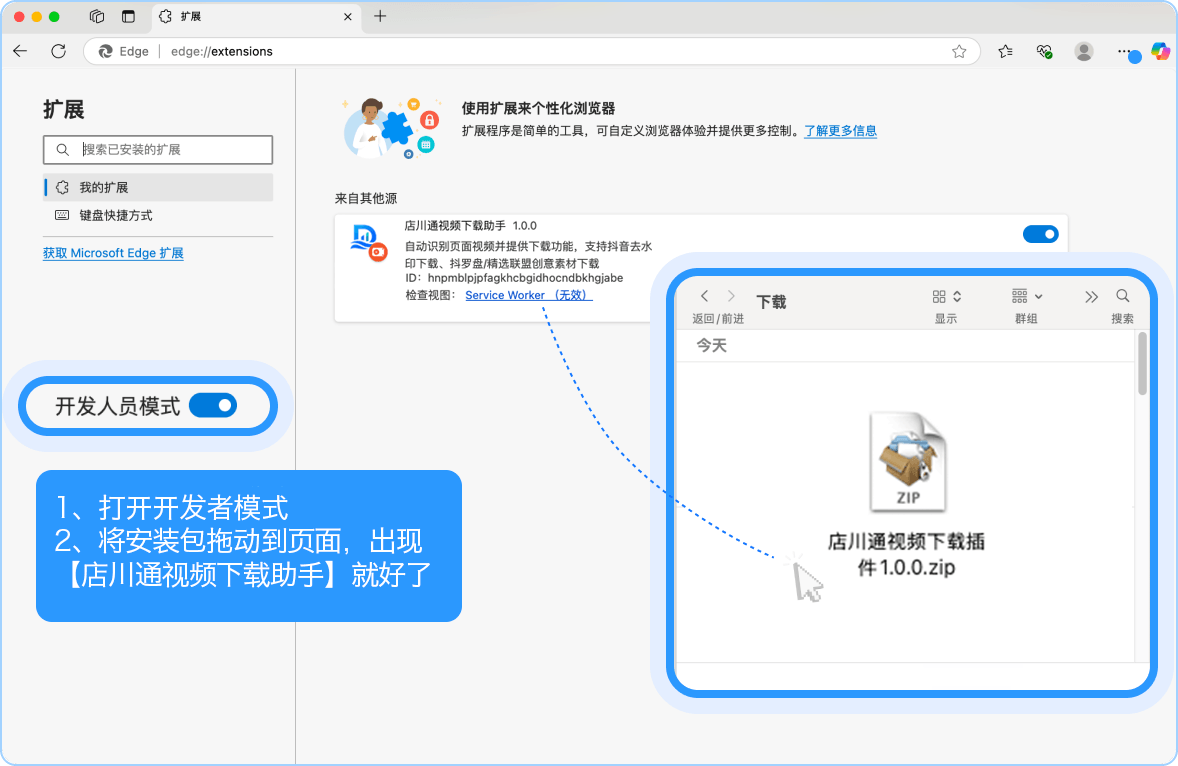Reload the extensions page
This screenshot has width=1178, height=766.
coord(59,51)
